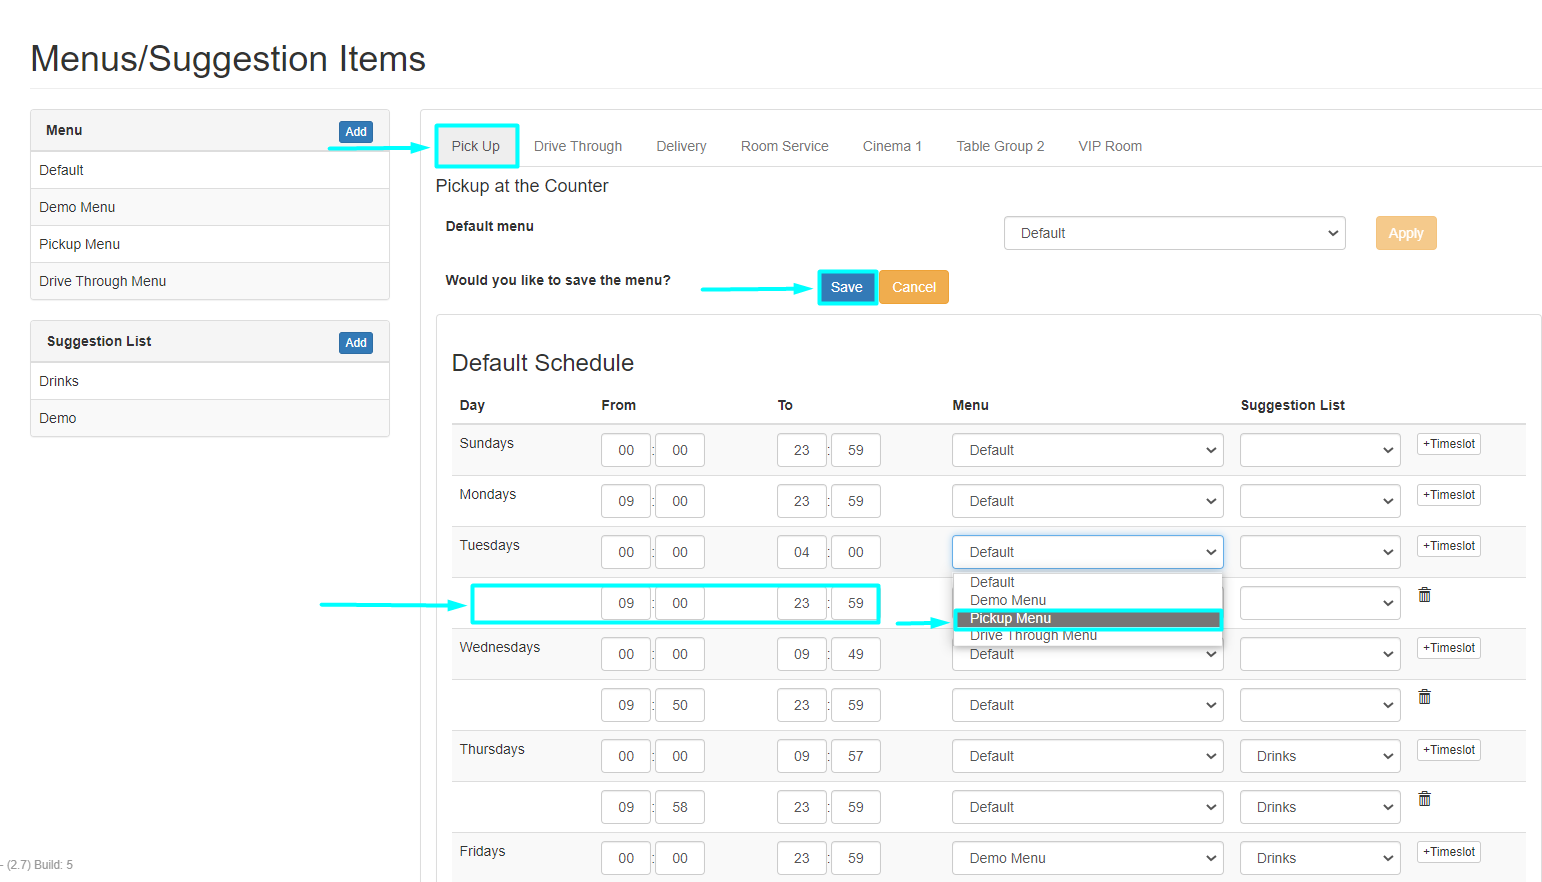
Task: Open the VIP Room tab
Action: (1110, 146)
